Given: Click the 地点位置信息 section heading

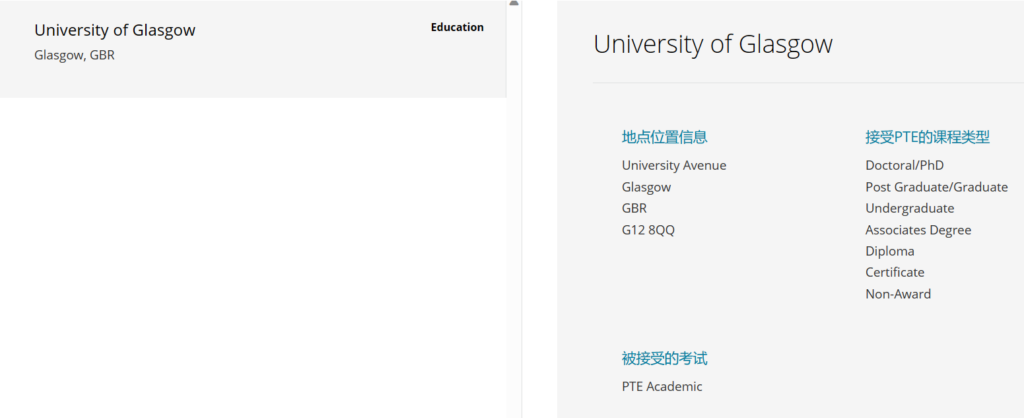Looking at the screenshot, I should click(x=665, y=137).
